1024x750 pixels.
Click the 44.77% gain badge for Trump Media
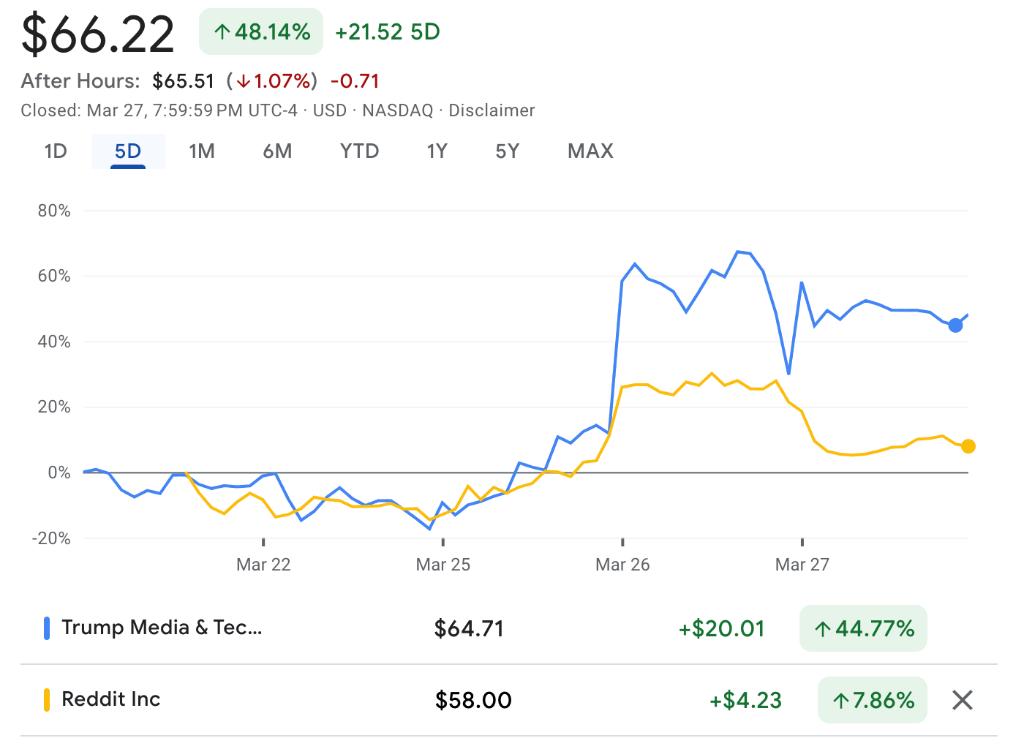(863, 628)
